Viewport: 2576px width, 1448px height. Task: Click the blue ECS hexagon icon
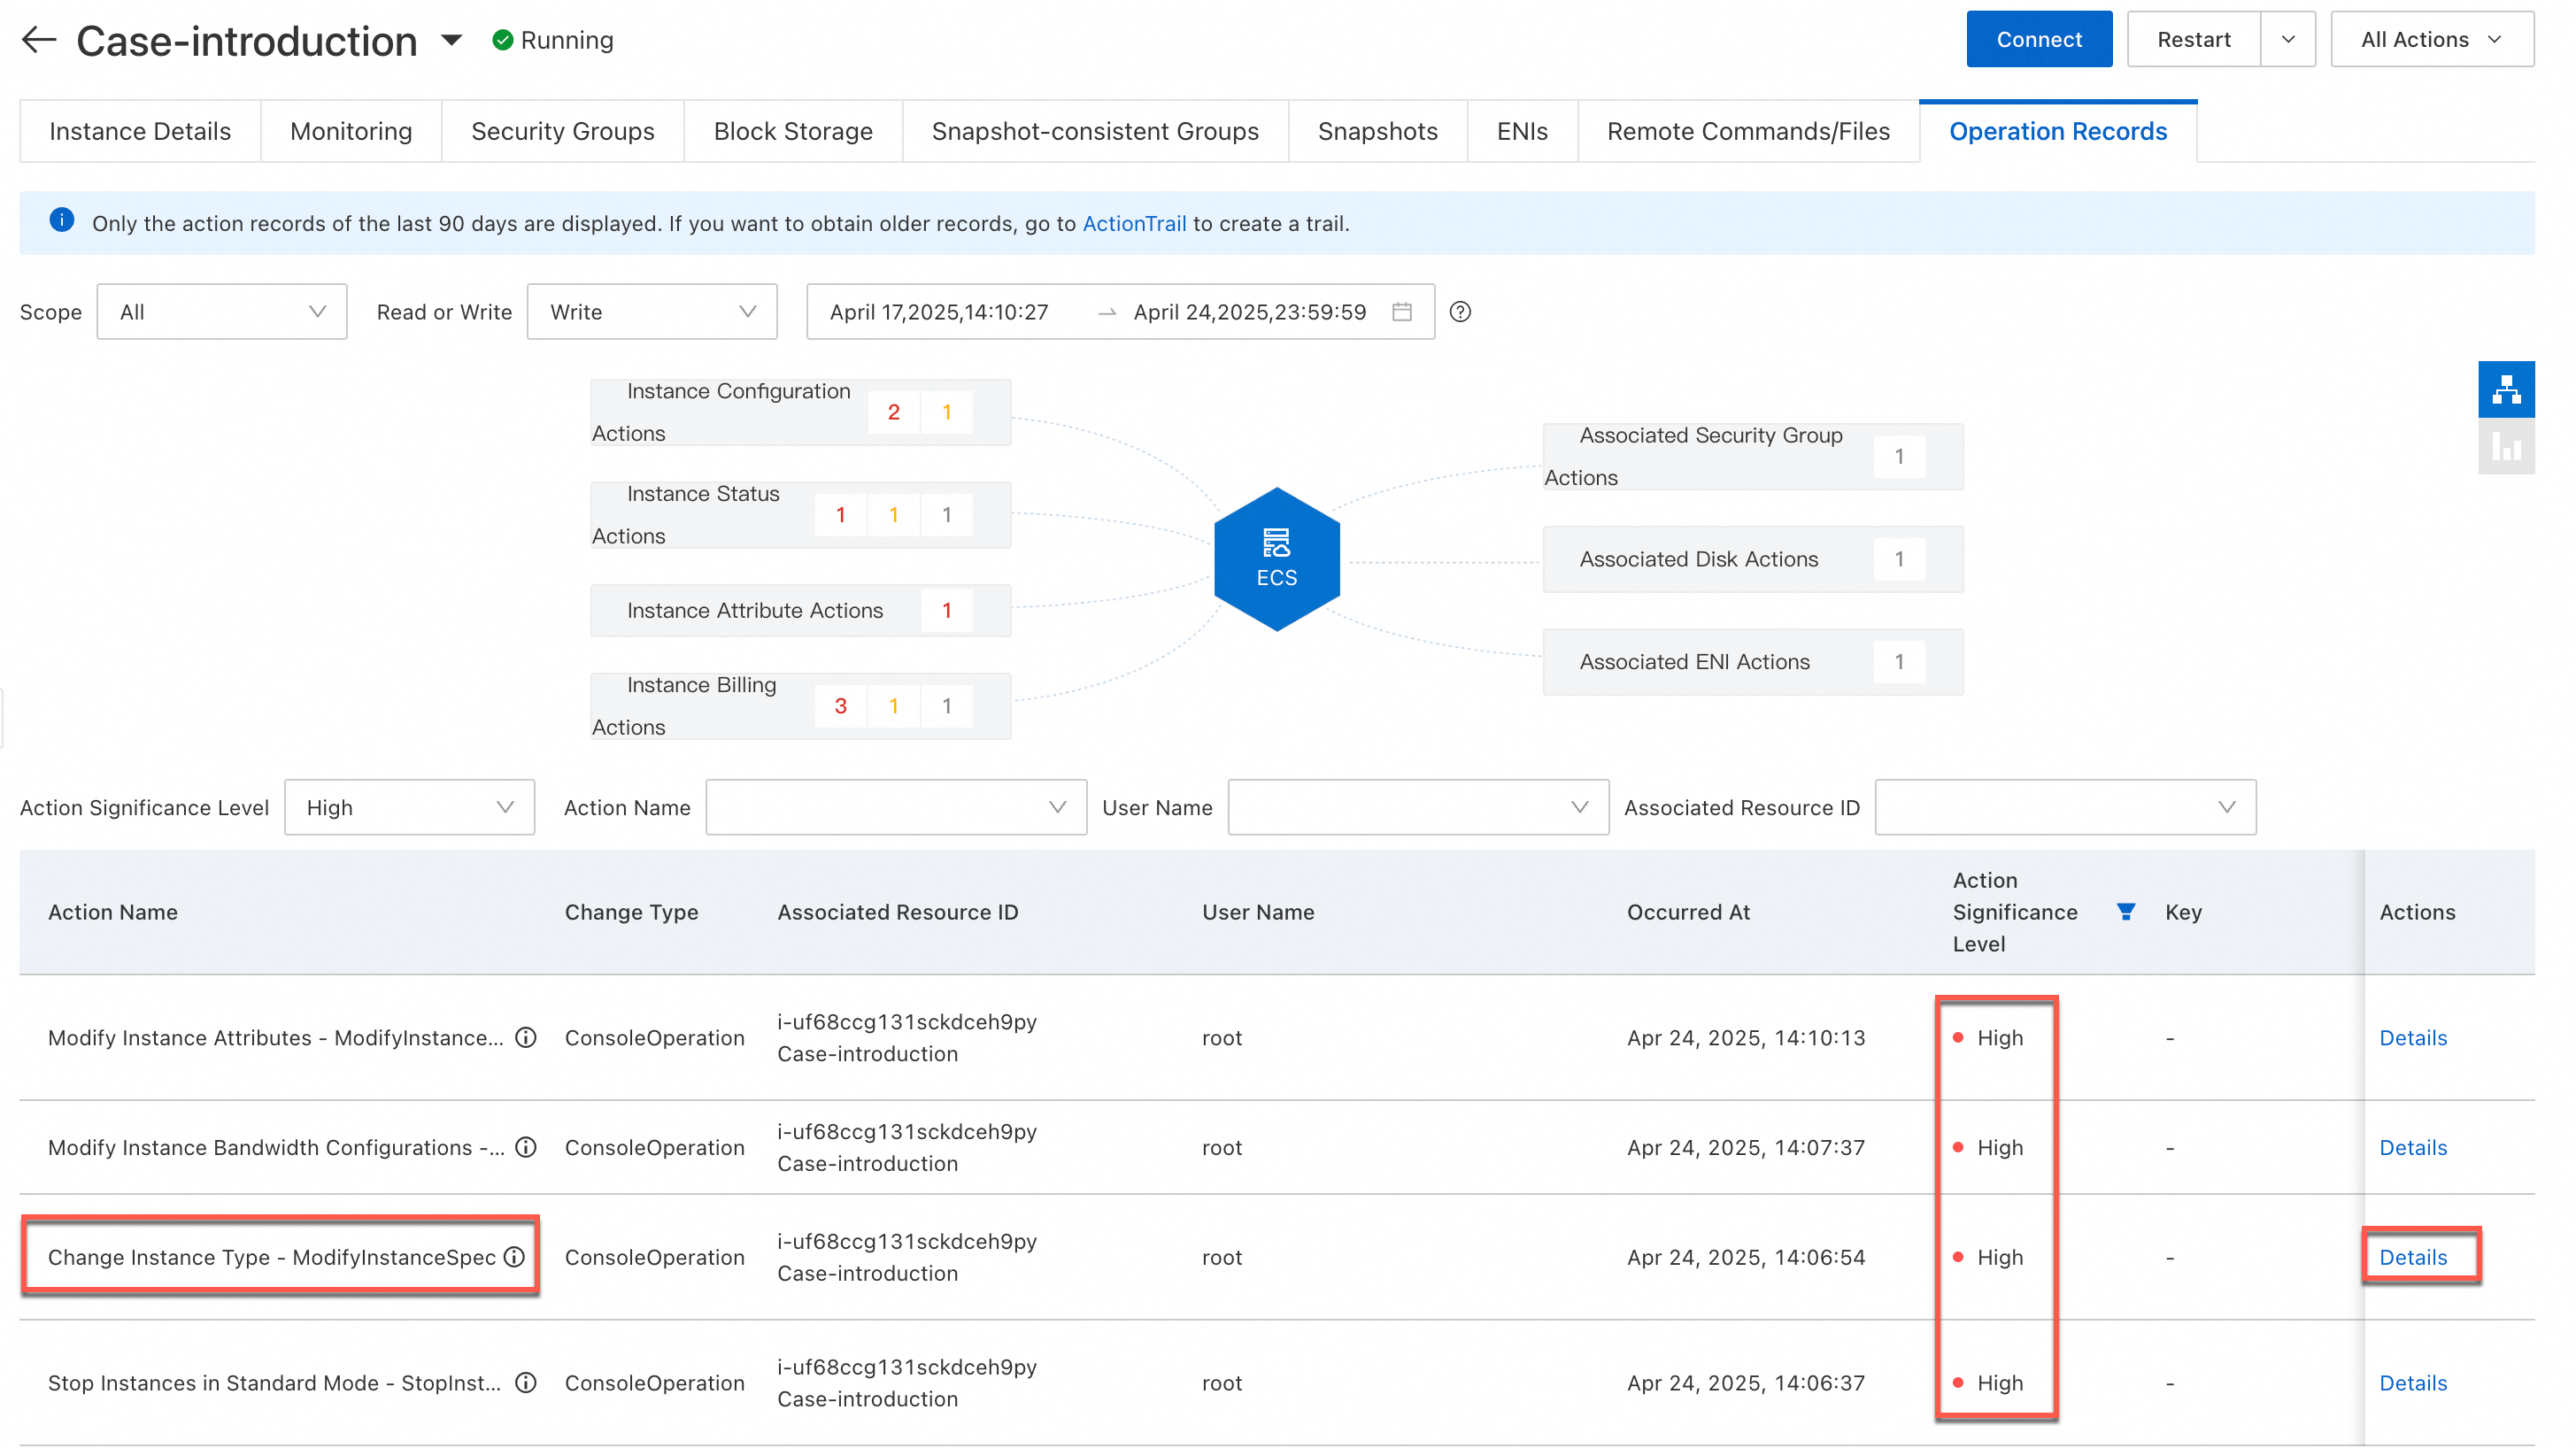(x=1276, y=559)
